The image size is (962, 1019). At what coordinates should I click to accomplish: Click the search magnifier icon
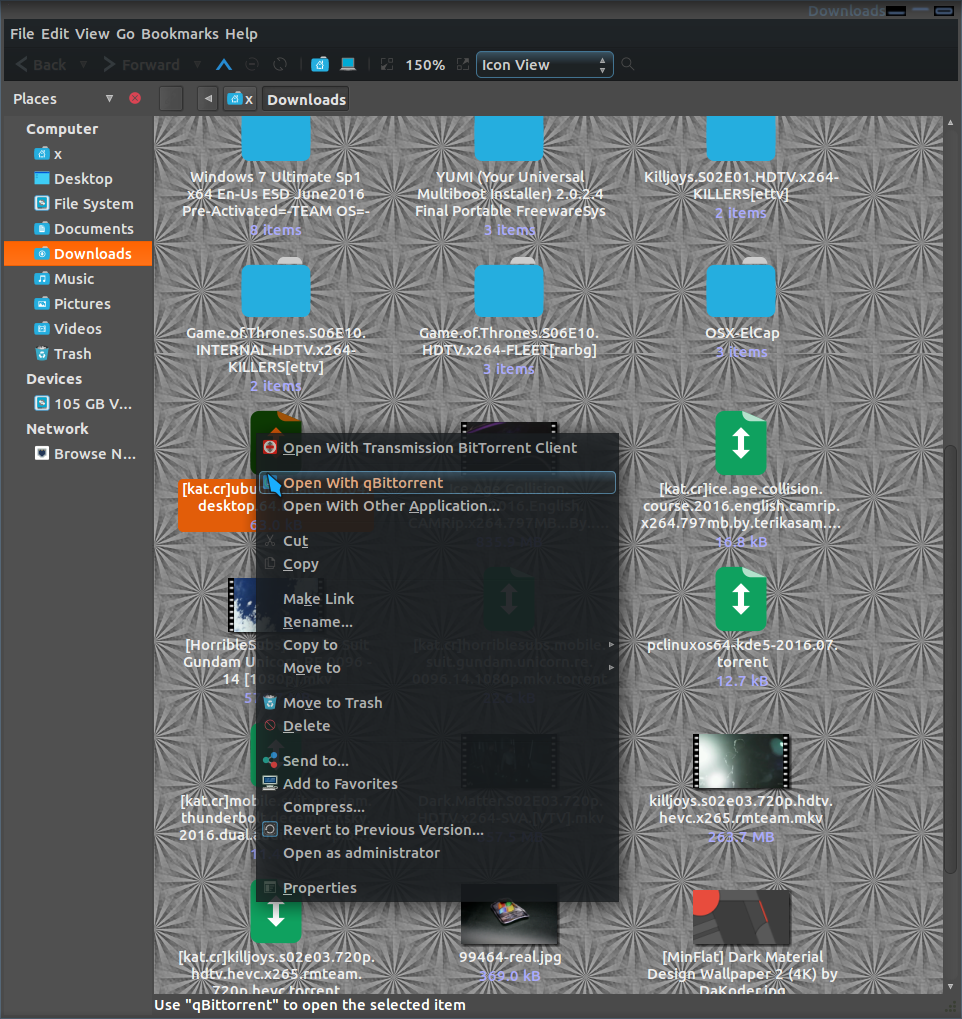coord(627,64)
